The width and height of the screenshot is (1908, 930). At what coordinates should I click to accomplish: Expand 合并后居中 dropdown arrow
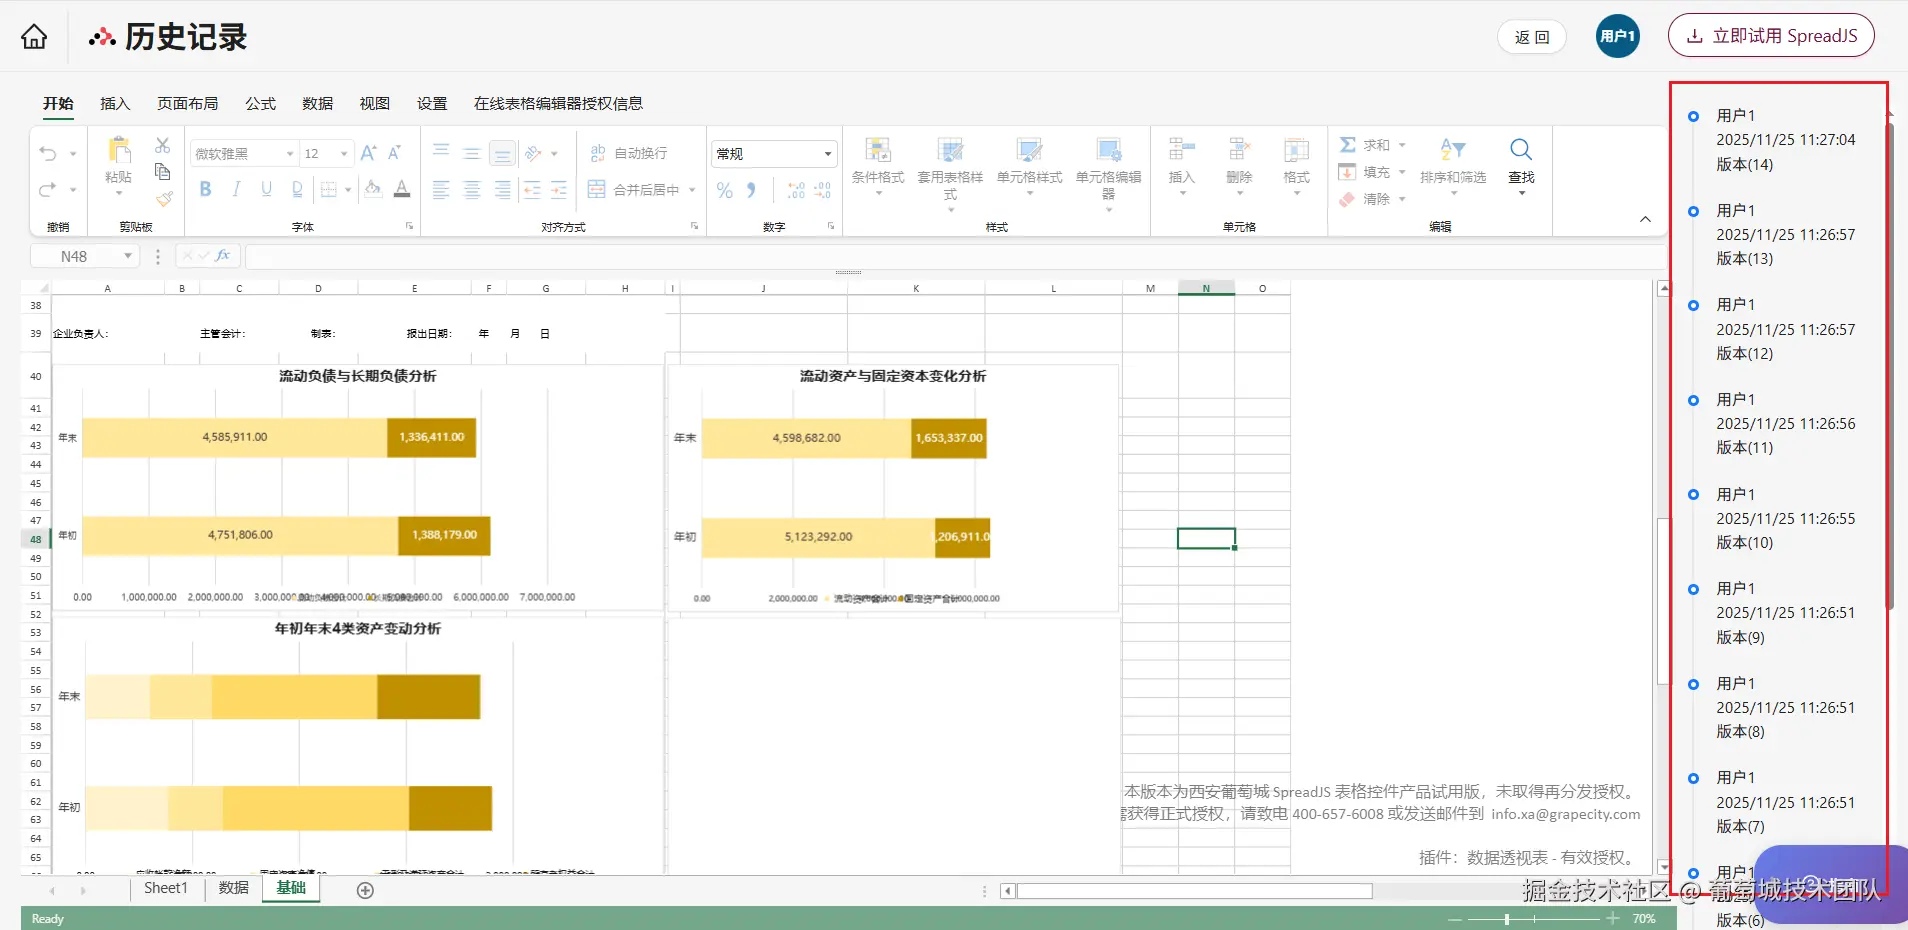pos(692,190)
